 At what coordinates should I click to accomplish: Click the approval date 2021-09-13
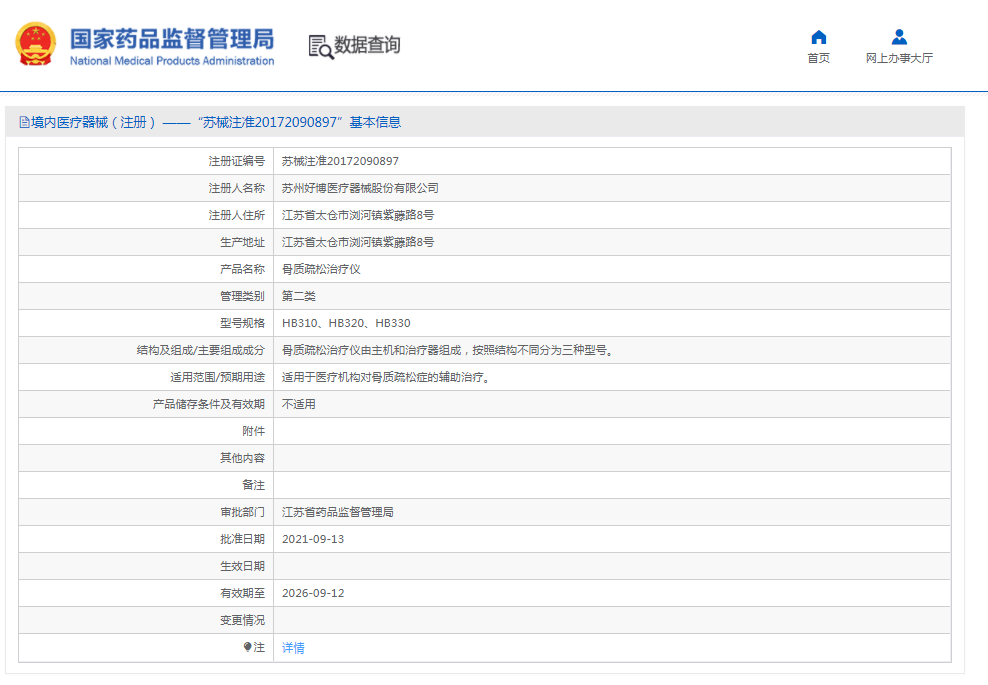click(313, 539)
